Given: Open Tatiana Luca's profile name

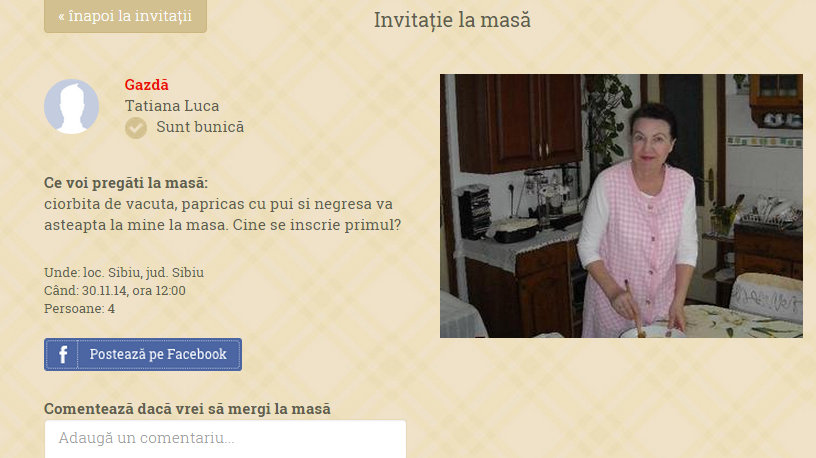Looking at the screenshot, I should tap(172, 106).
